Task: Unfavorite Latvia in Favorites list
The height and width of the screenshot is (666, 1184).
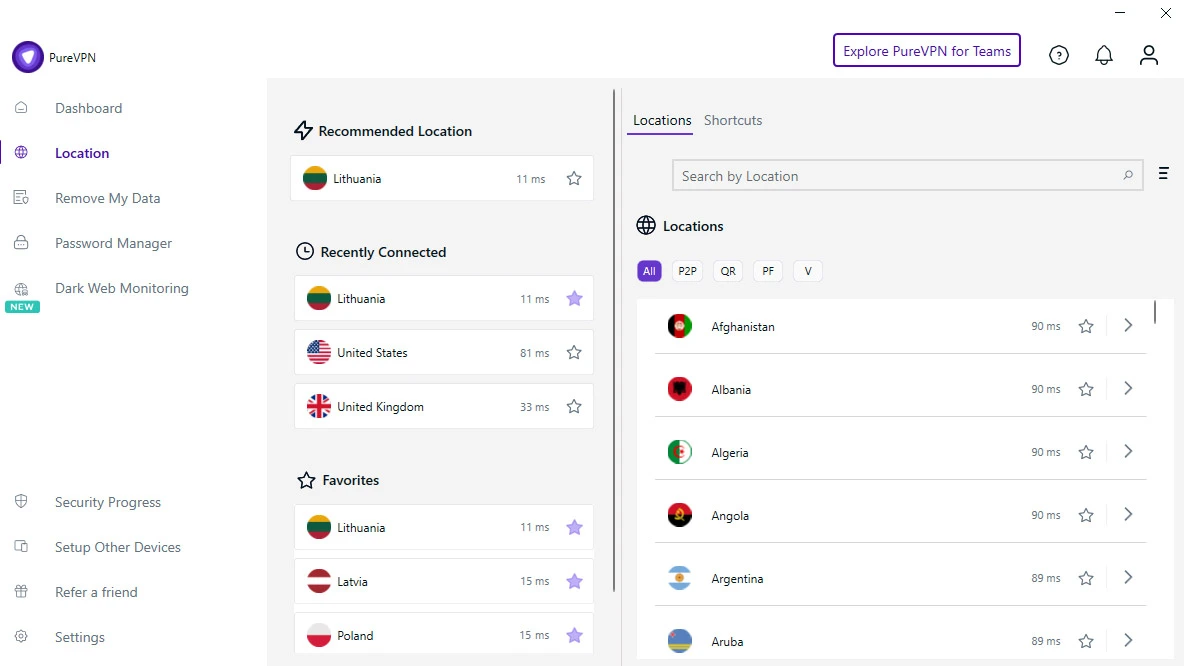Action: point(574,581)
